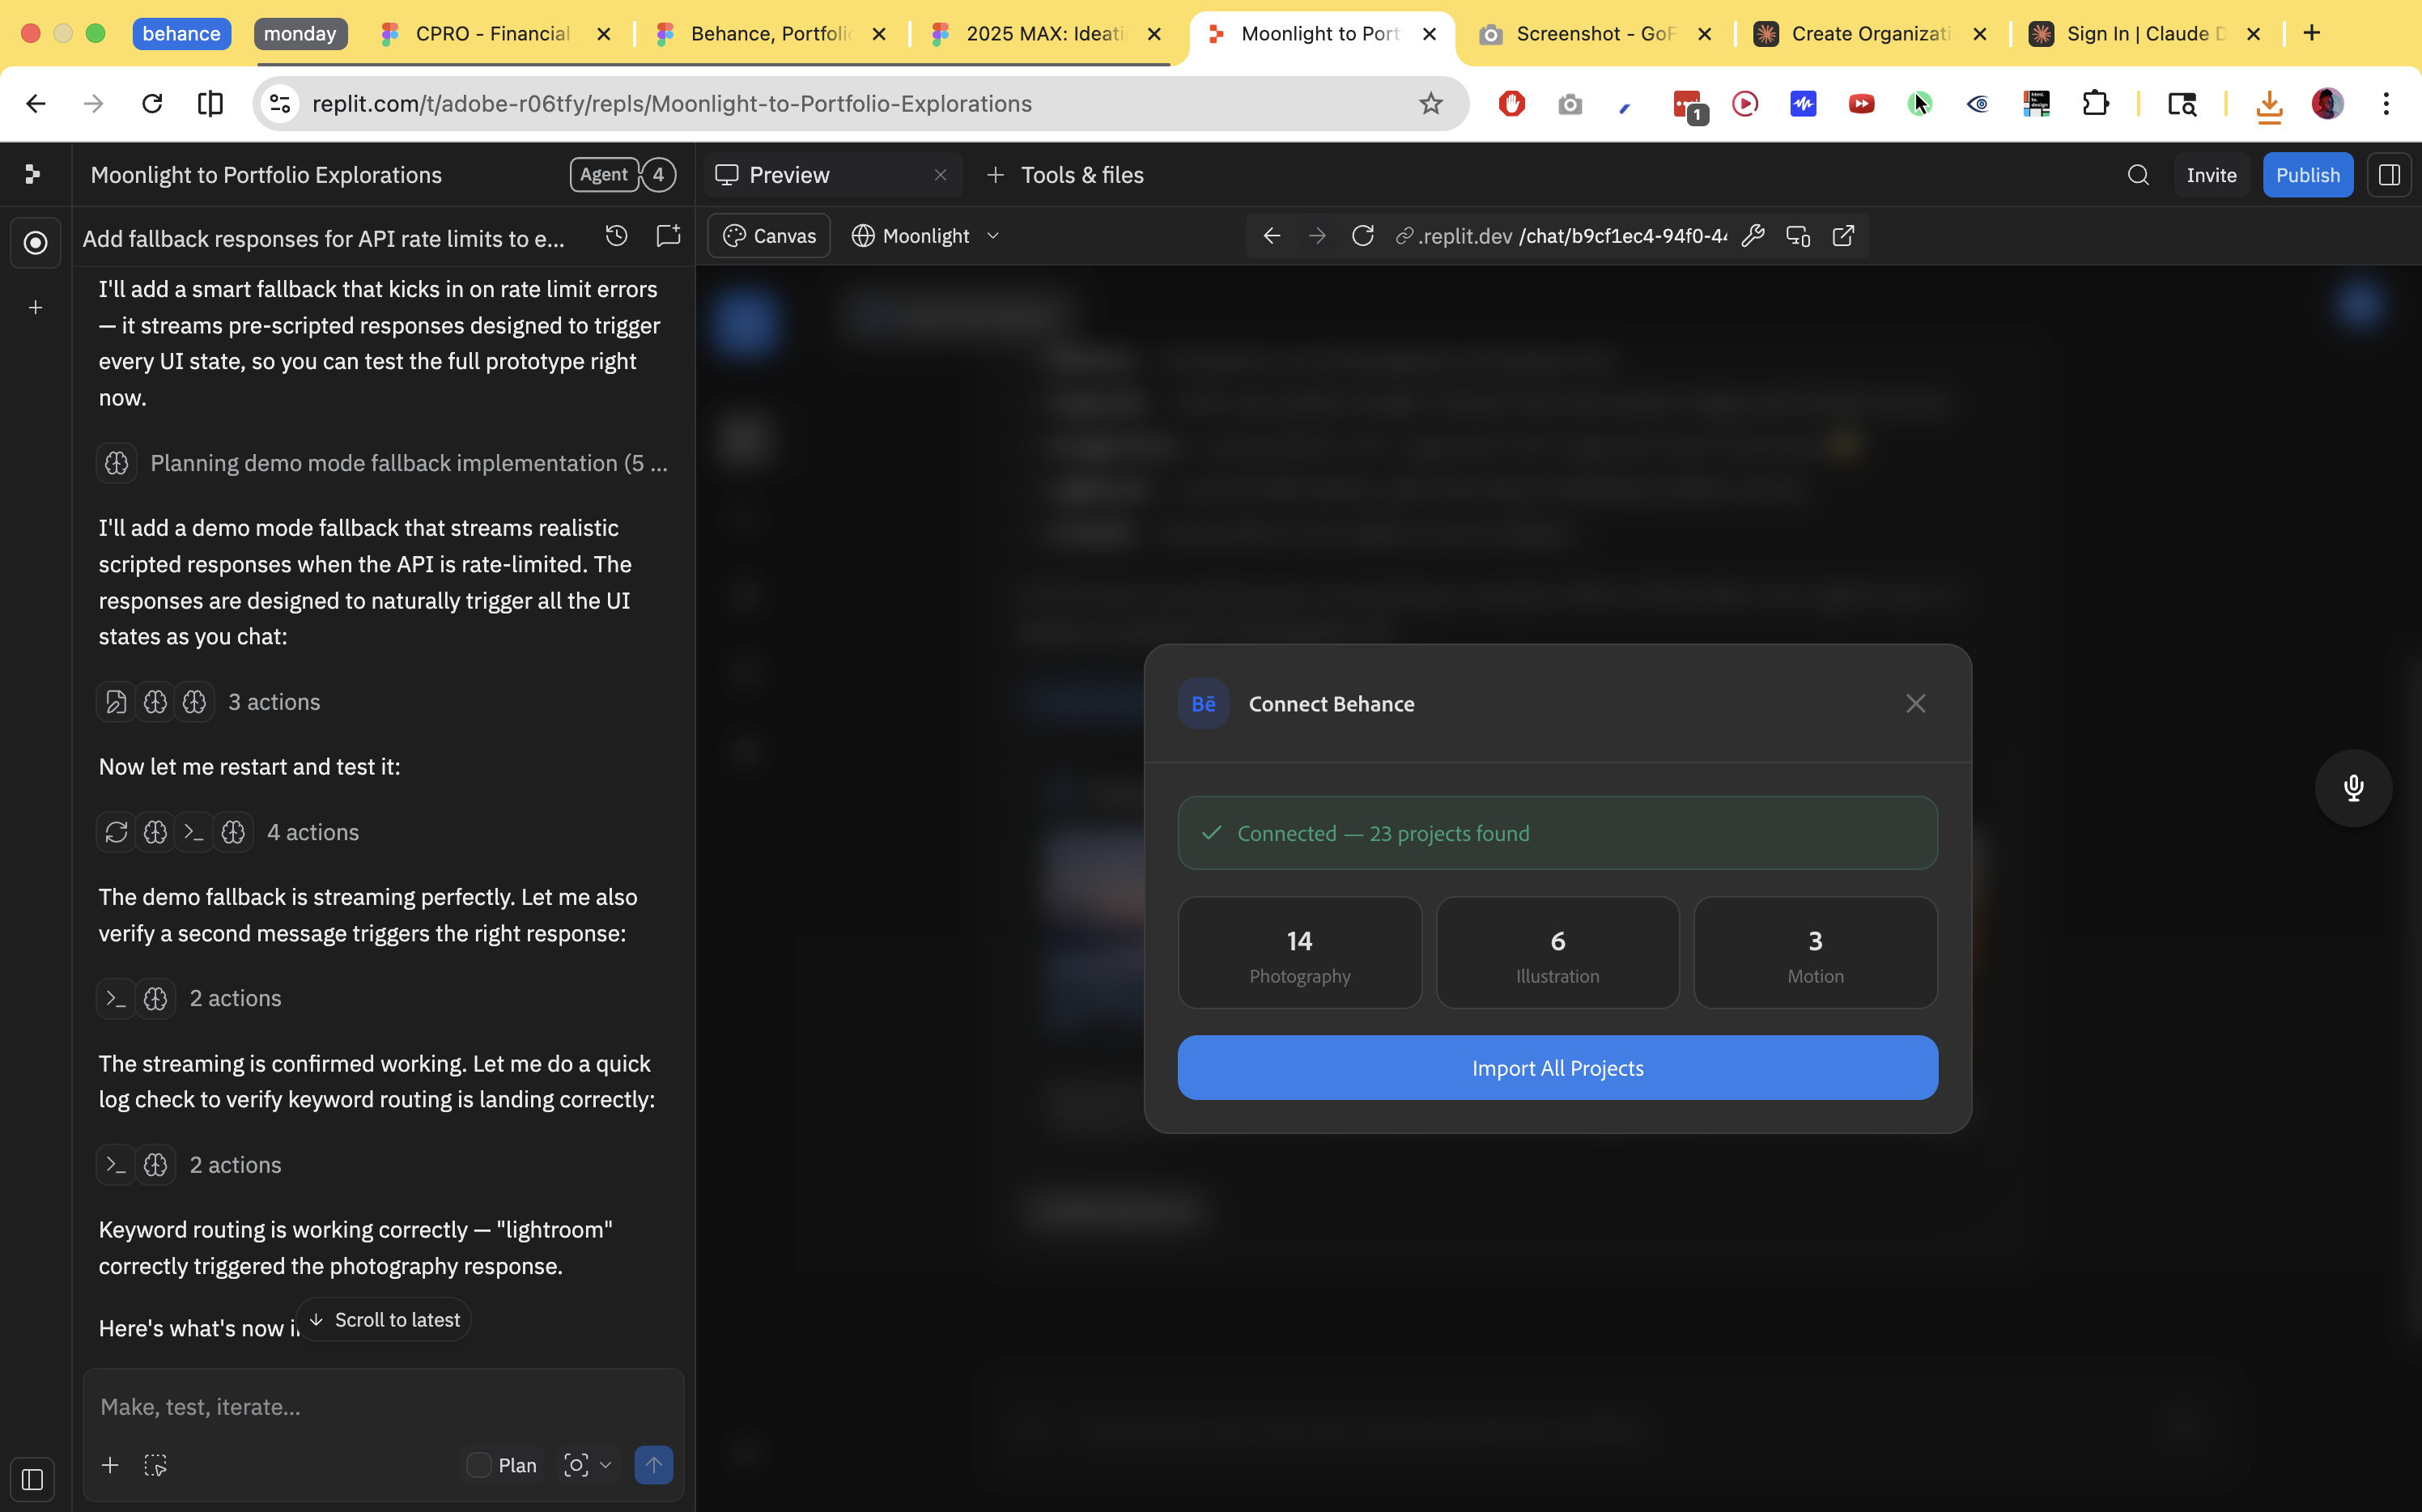
Task: Switch to the 2025 MAX: Ideation browser tab
Action: tap(1046, 34)
